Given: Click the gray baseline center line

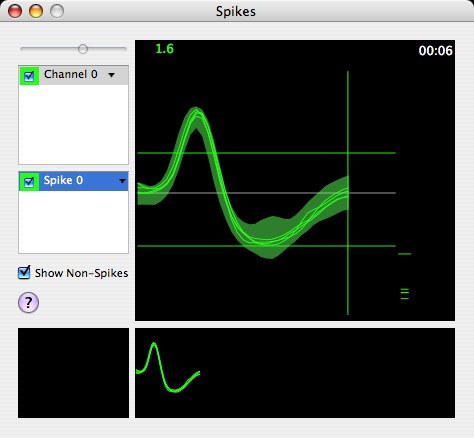Looking at the screenshot, I should click(x=266, y=193).
